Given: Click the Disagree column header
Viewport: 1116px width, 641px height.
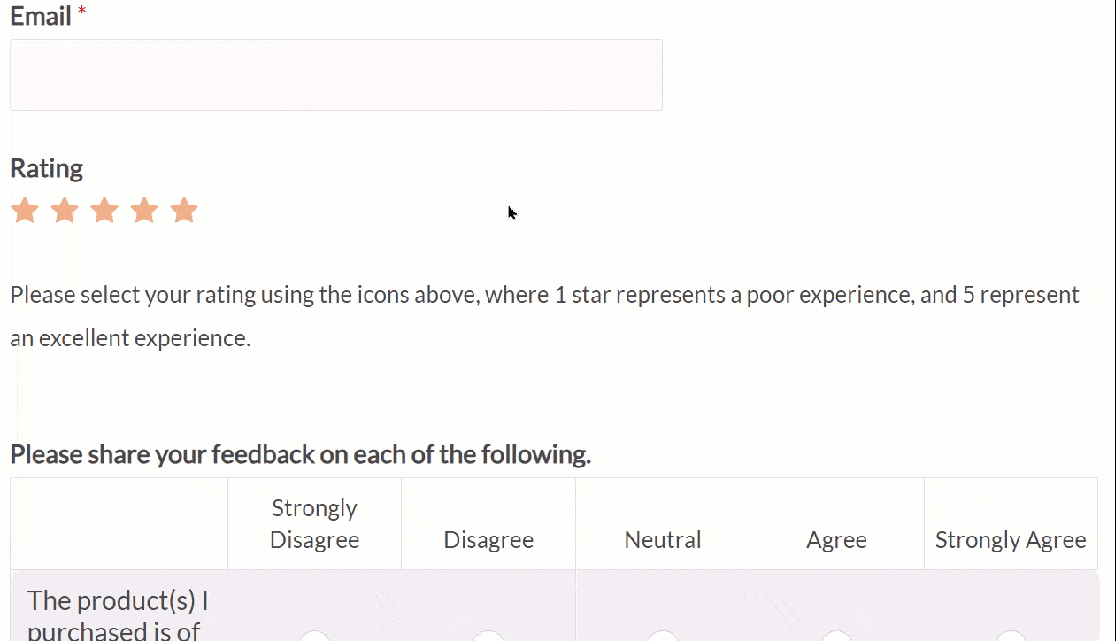Looking at the screenshot, I should click(x=488, y=539).
